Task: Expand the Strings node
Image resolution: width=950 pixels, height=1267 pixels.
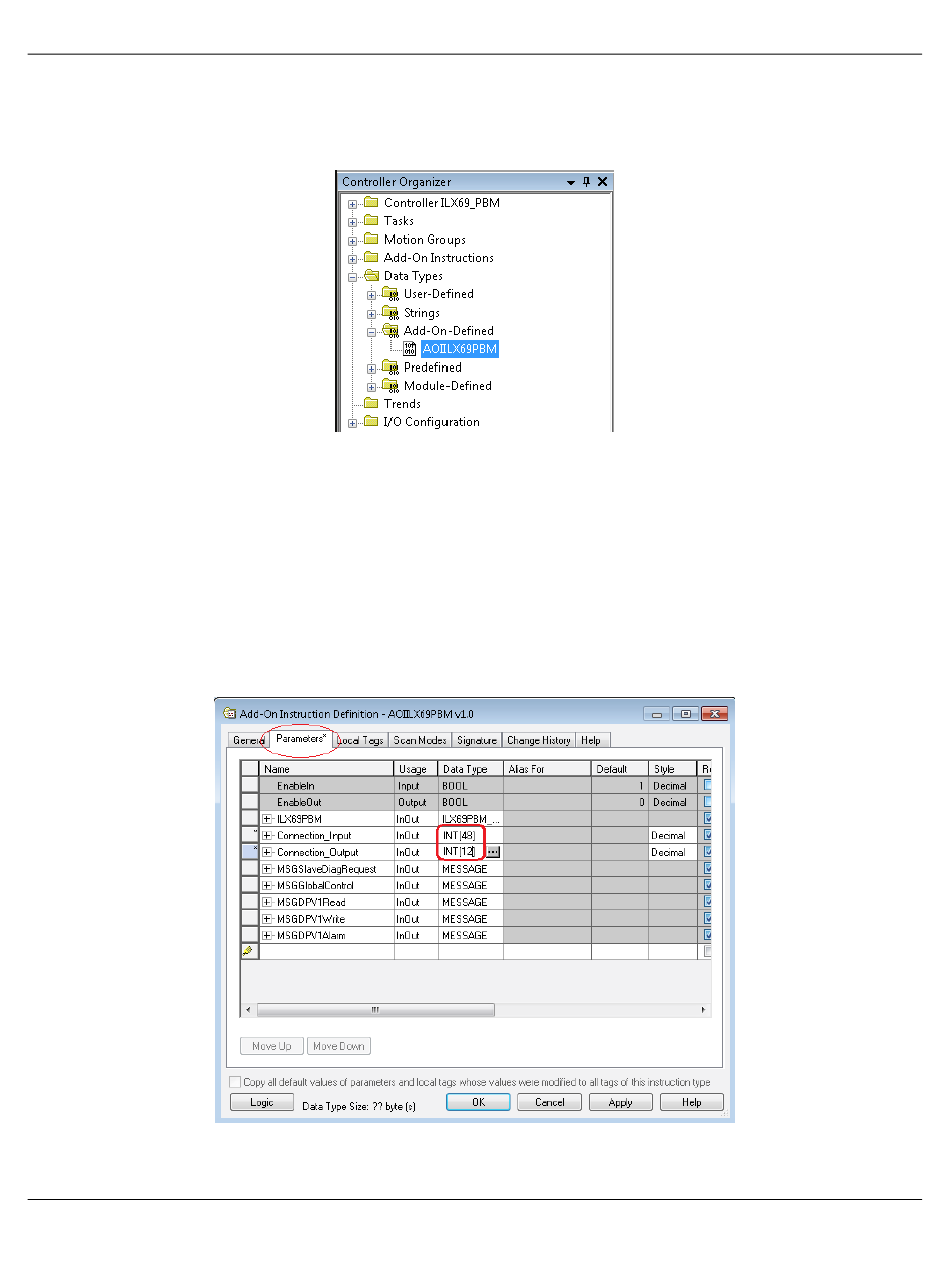Action: tap(372, 313)
